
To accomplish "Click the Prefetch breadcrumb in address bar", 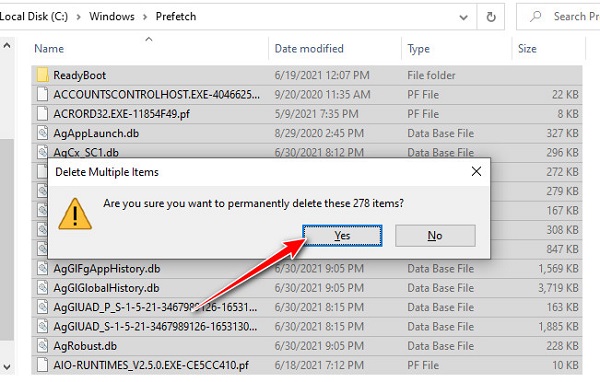I will 176,16.
